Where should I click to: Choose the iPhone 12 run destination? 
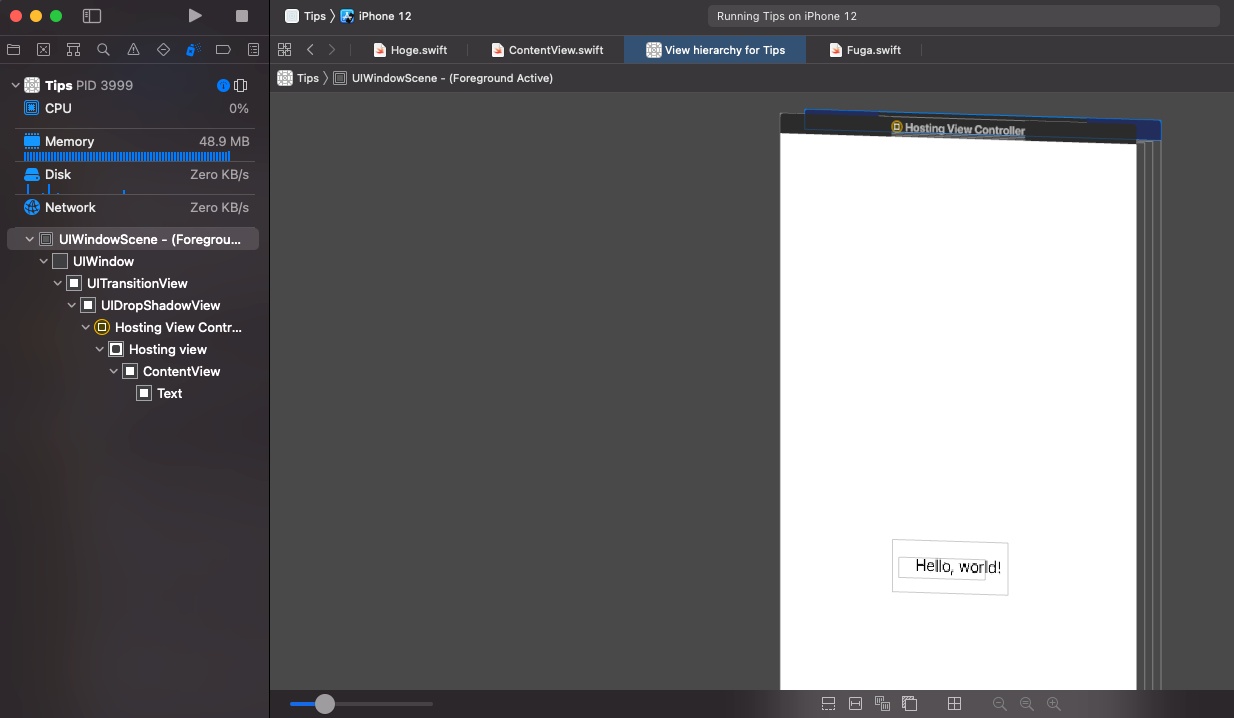(375, 16)
